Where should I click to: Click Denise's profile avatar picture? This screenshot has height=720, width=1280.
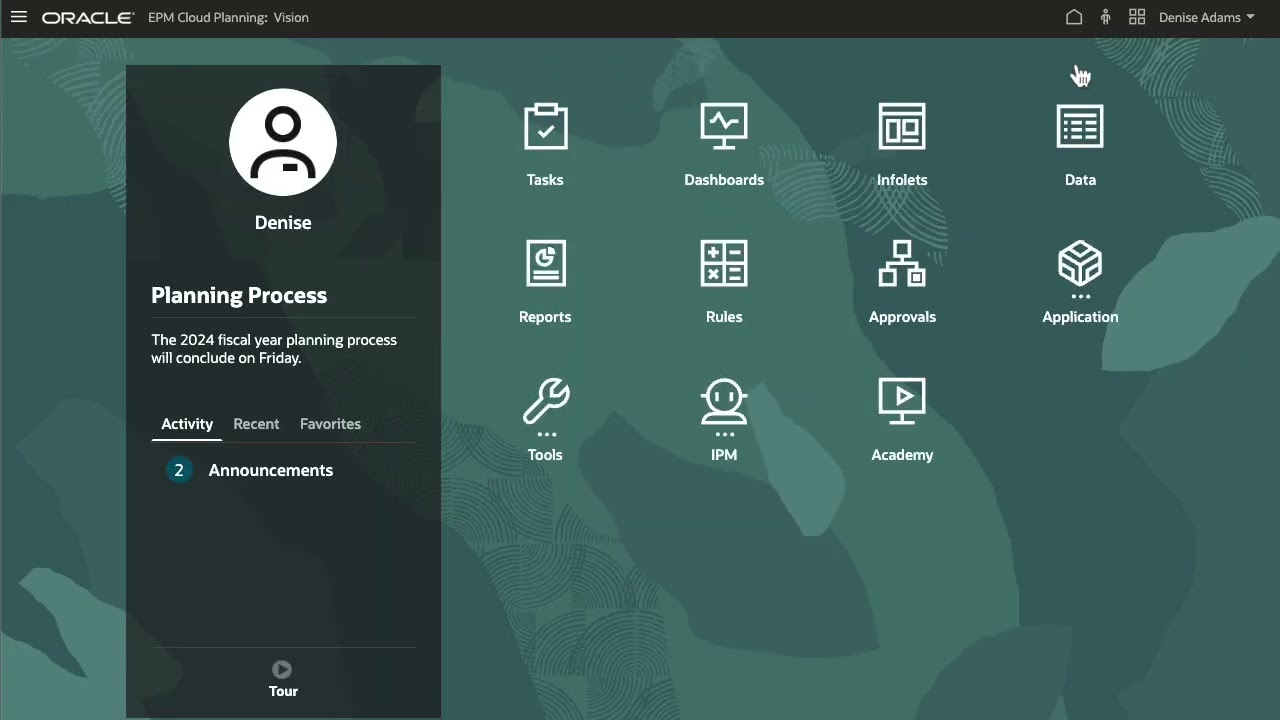[283, 142]
